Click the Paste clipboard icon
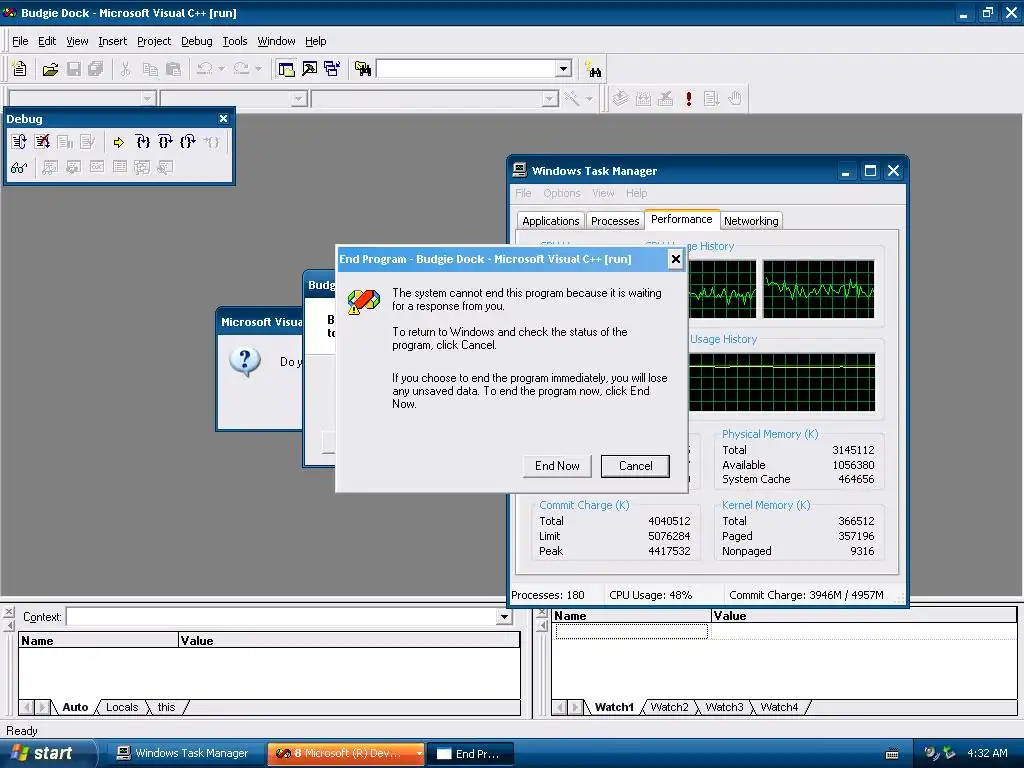Screen dimensions: 1024x768 [173, 69]
